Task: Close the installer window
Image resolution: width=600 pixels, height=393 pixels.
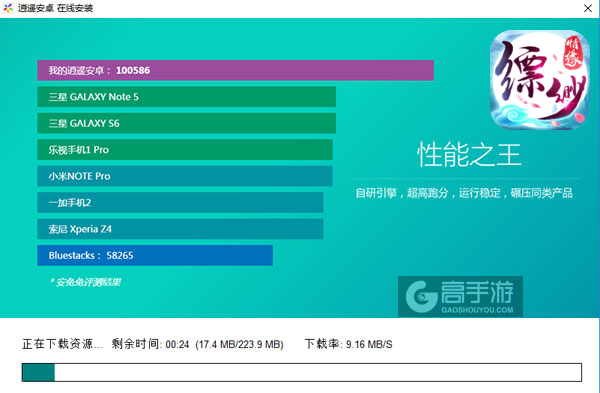Action: [x=588, y=8]
